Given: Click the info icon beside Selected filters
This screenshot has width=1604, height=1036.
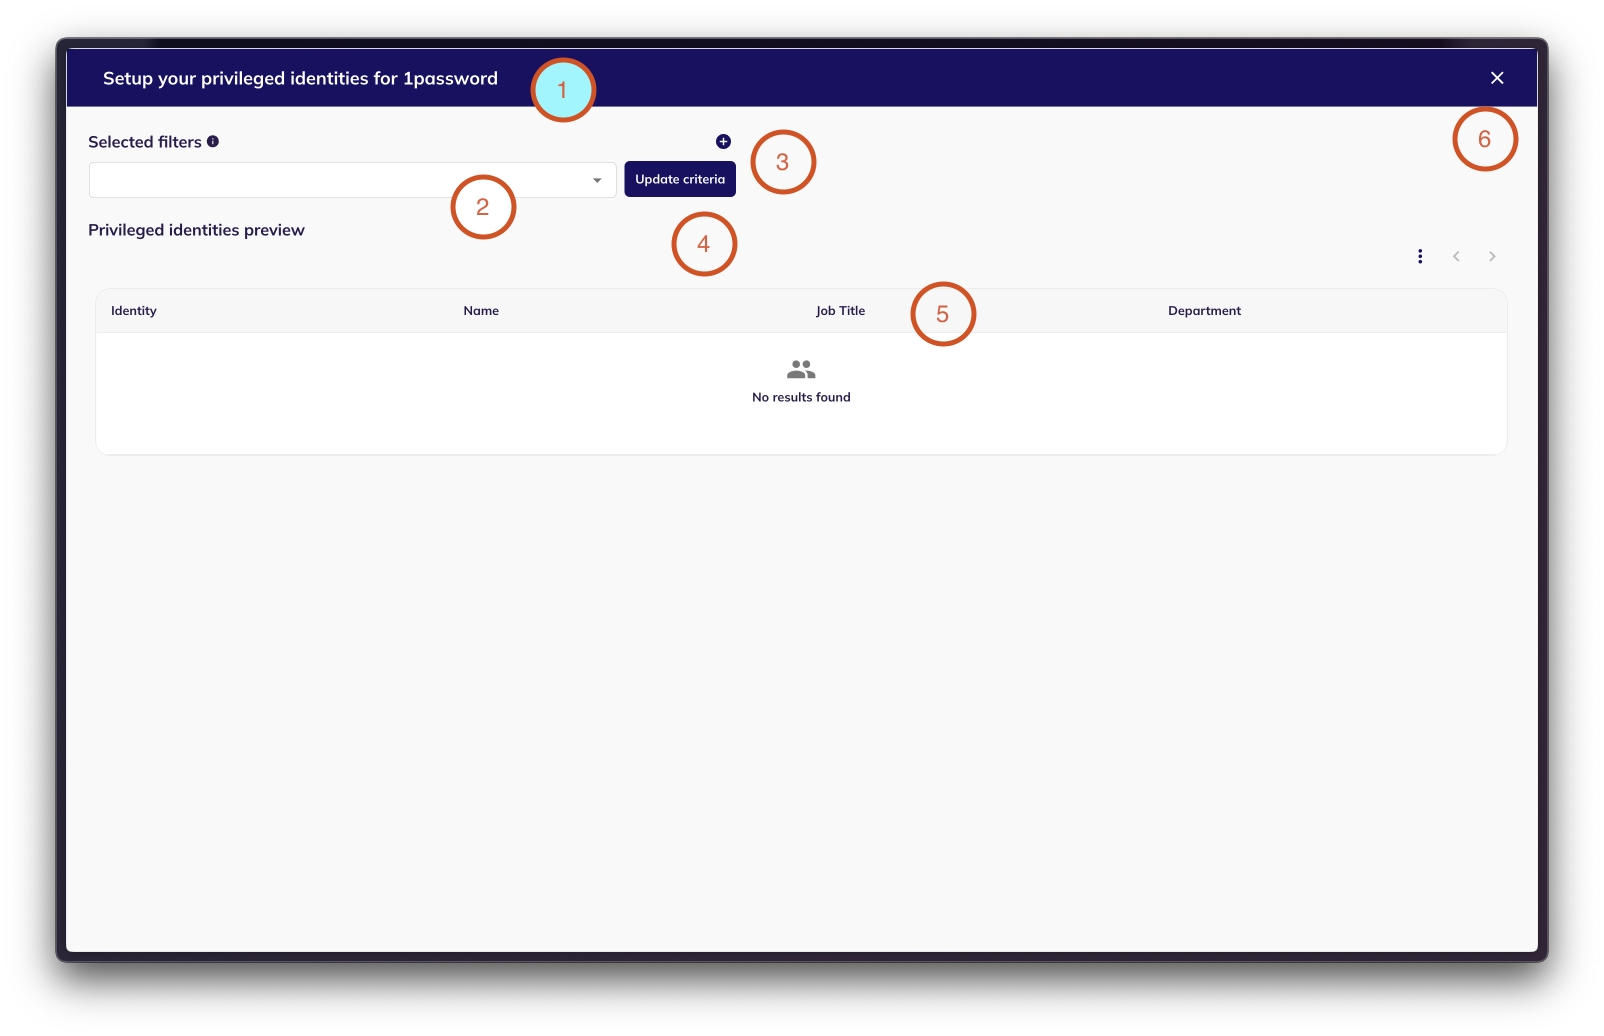Looking at the screenshot, I should click(x=213, y=142).
